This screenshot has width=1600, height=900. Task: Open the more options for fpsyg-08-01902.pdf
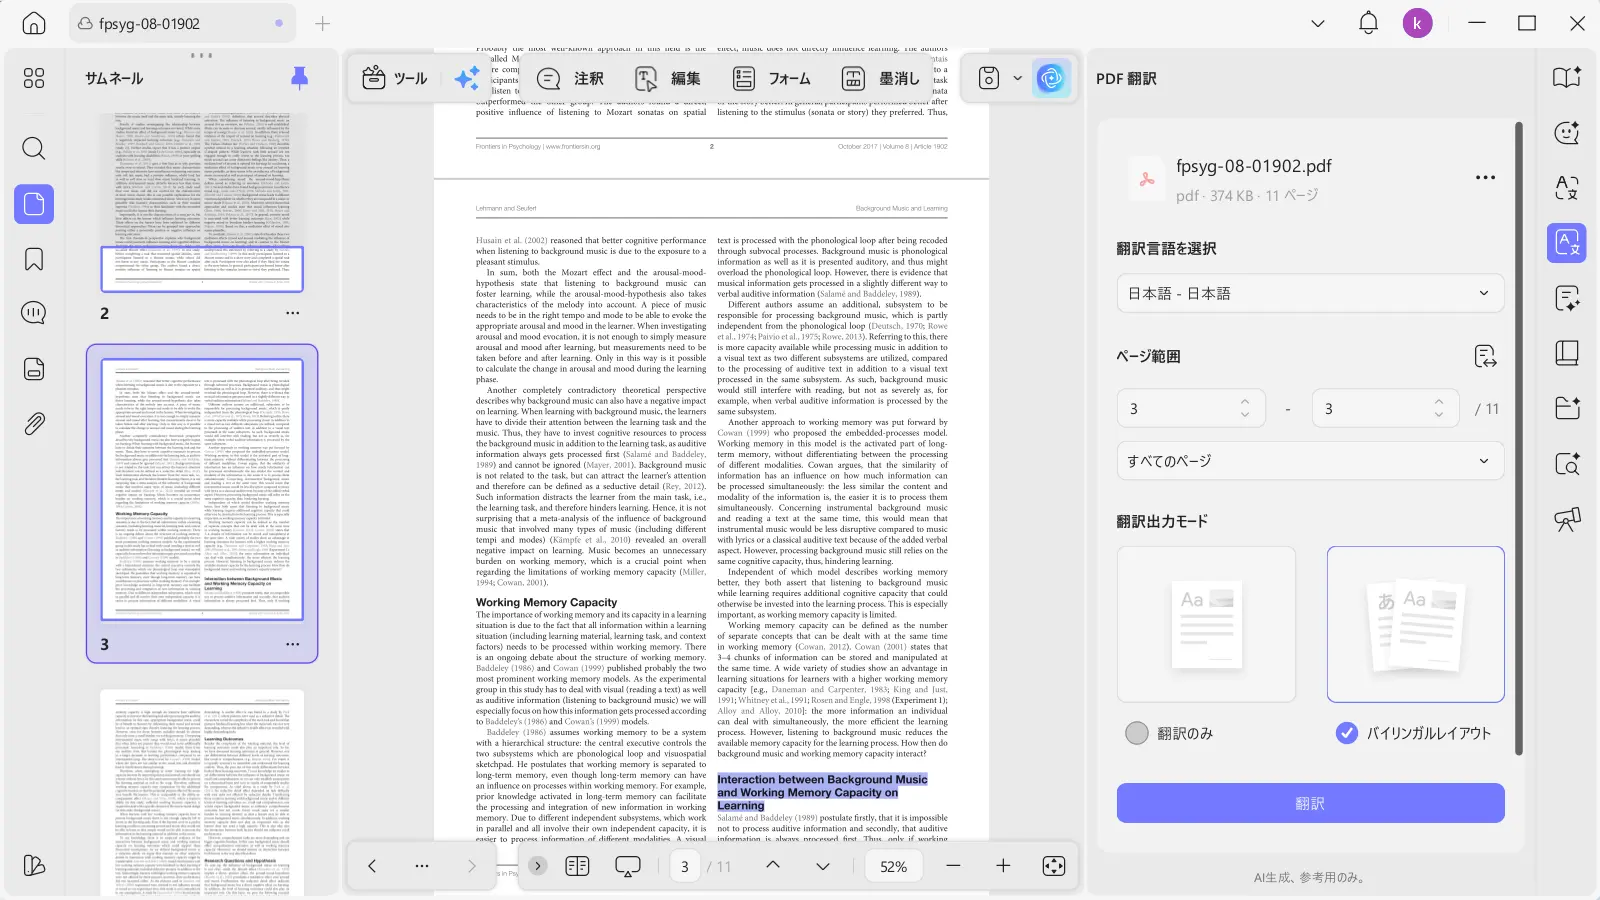pyautogui.click(x=1485, y=178)
